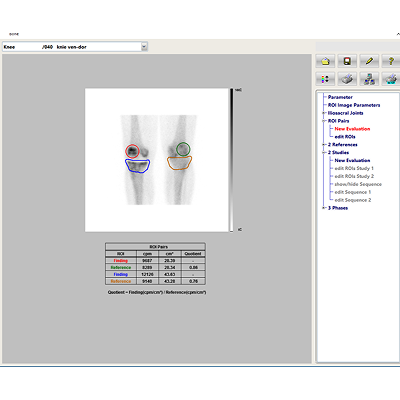This screenshot has width=400, height=400.
Task: Open ROI Image Parameters item
Action: [354, 105]
